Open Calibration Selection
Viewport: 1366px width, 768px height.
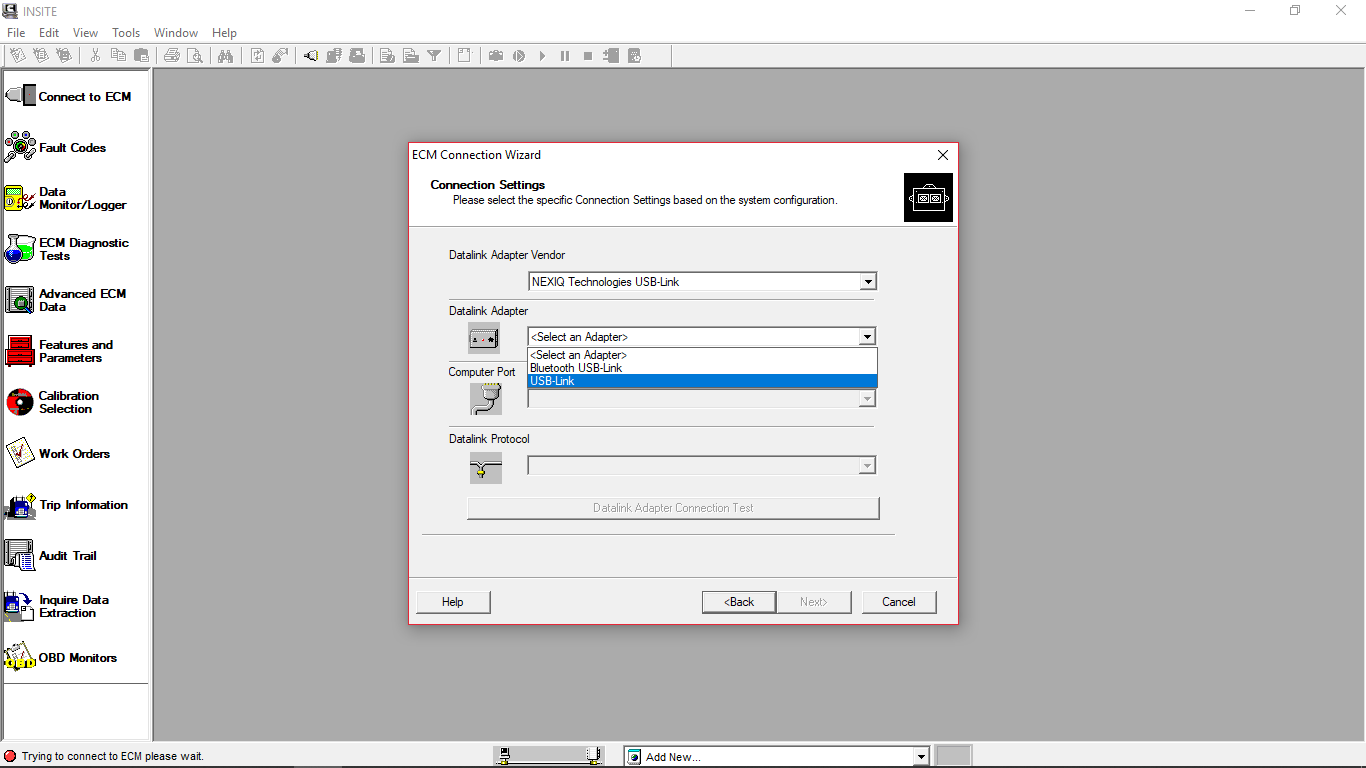(52, 402)
